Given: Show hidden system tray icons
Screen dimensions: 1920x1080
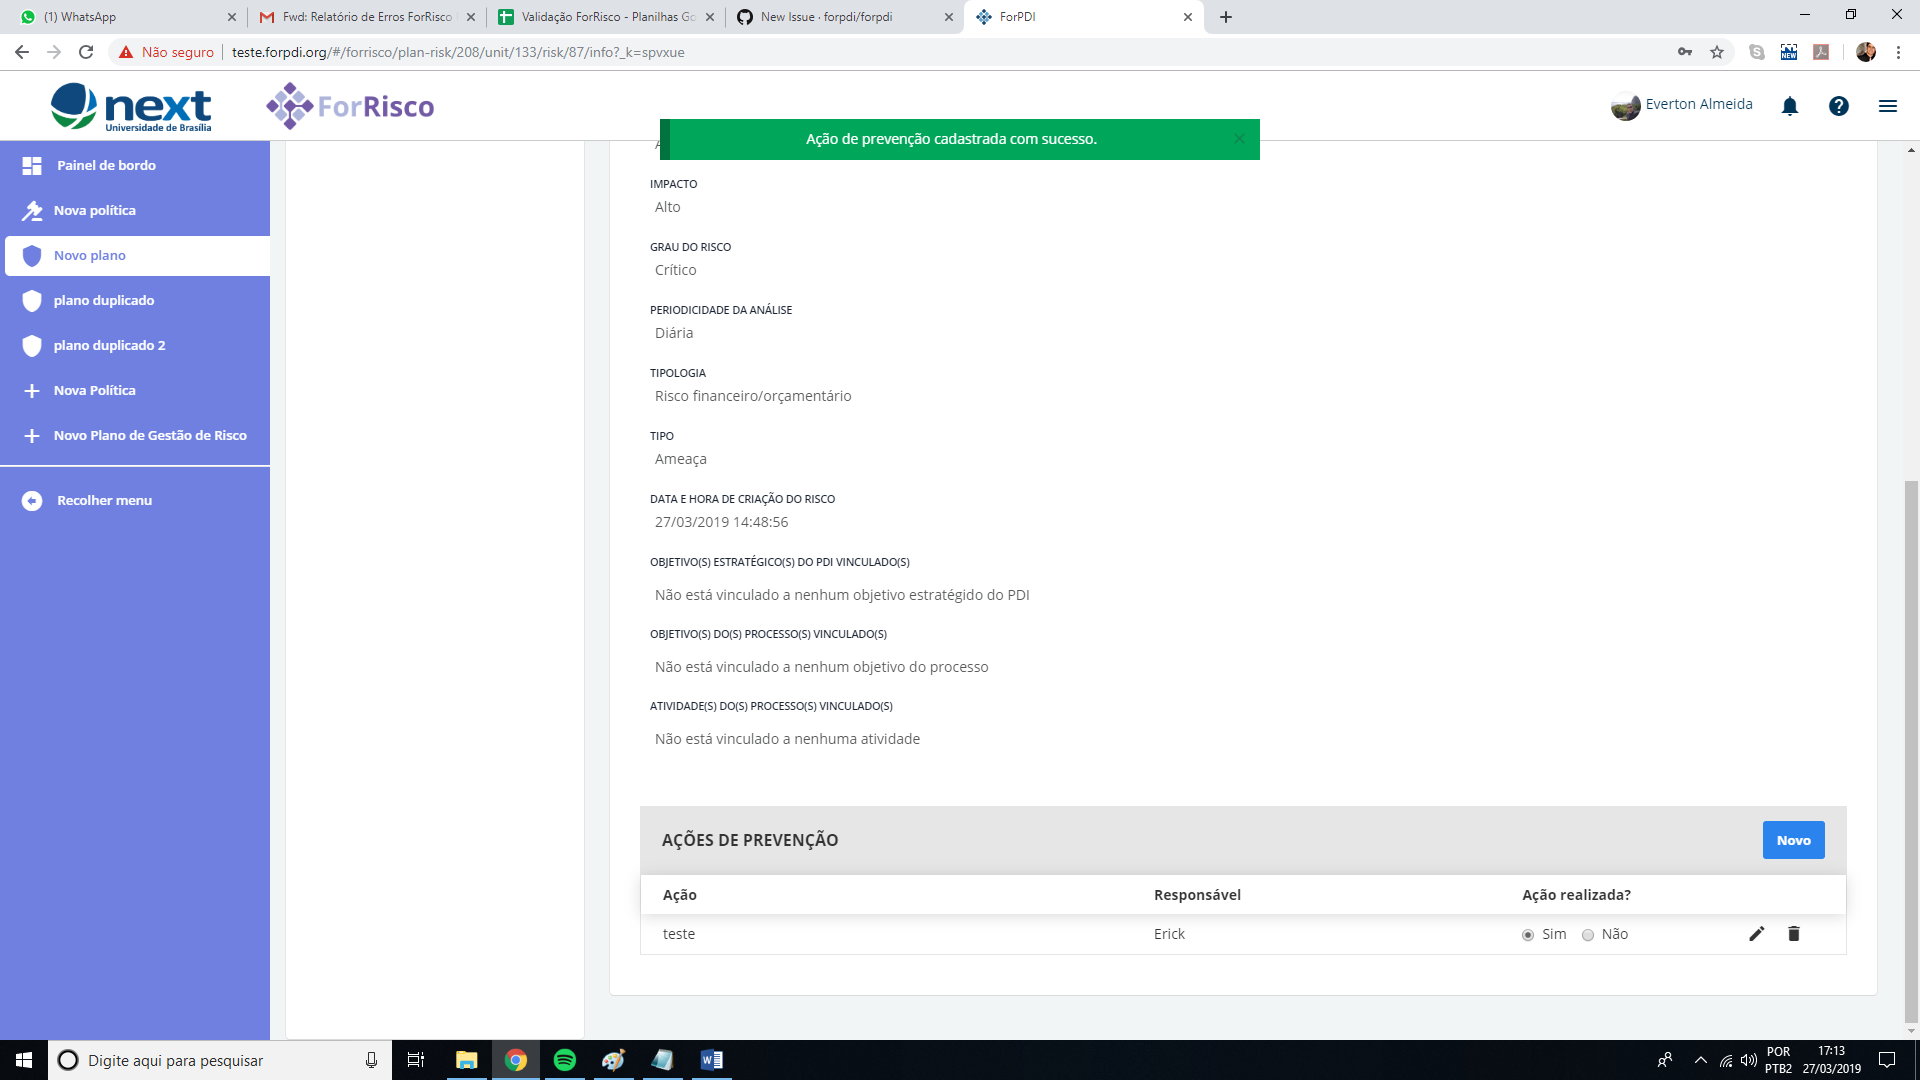Looking at the screenshot, I should pos(1700,1060).
